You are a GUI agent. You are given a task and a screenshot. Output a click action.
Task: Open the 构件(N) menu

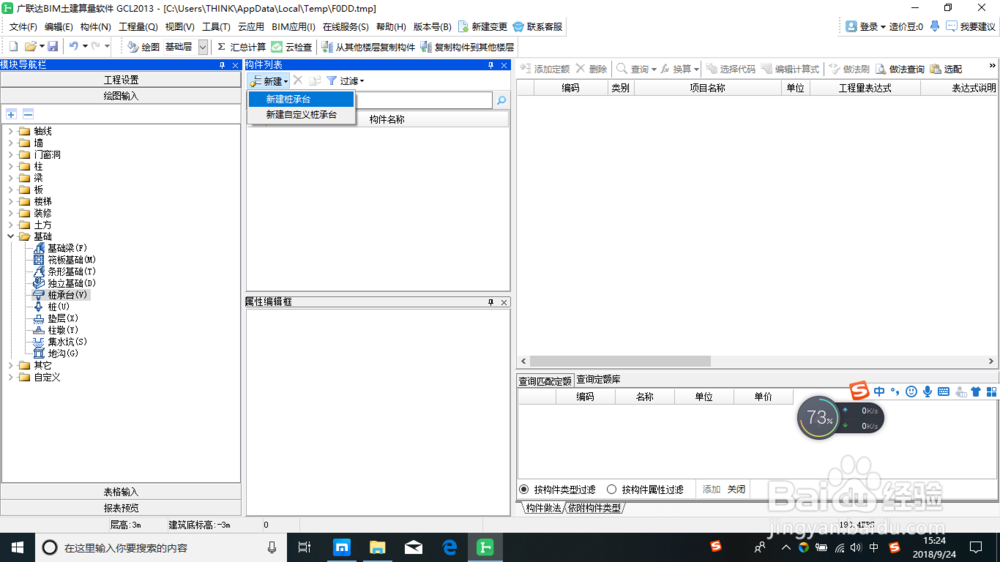pos(96,27)
